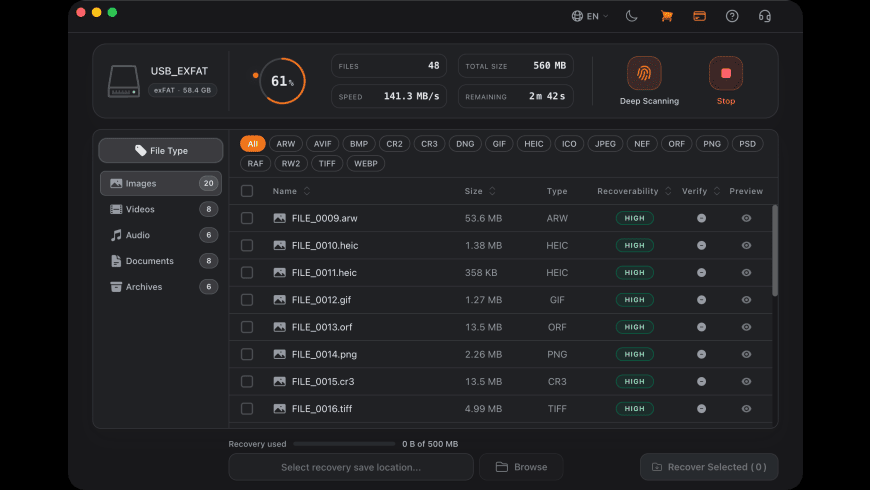Open the language selector EN dropdown

tap(590, 16)
